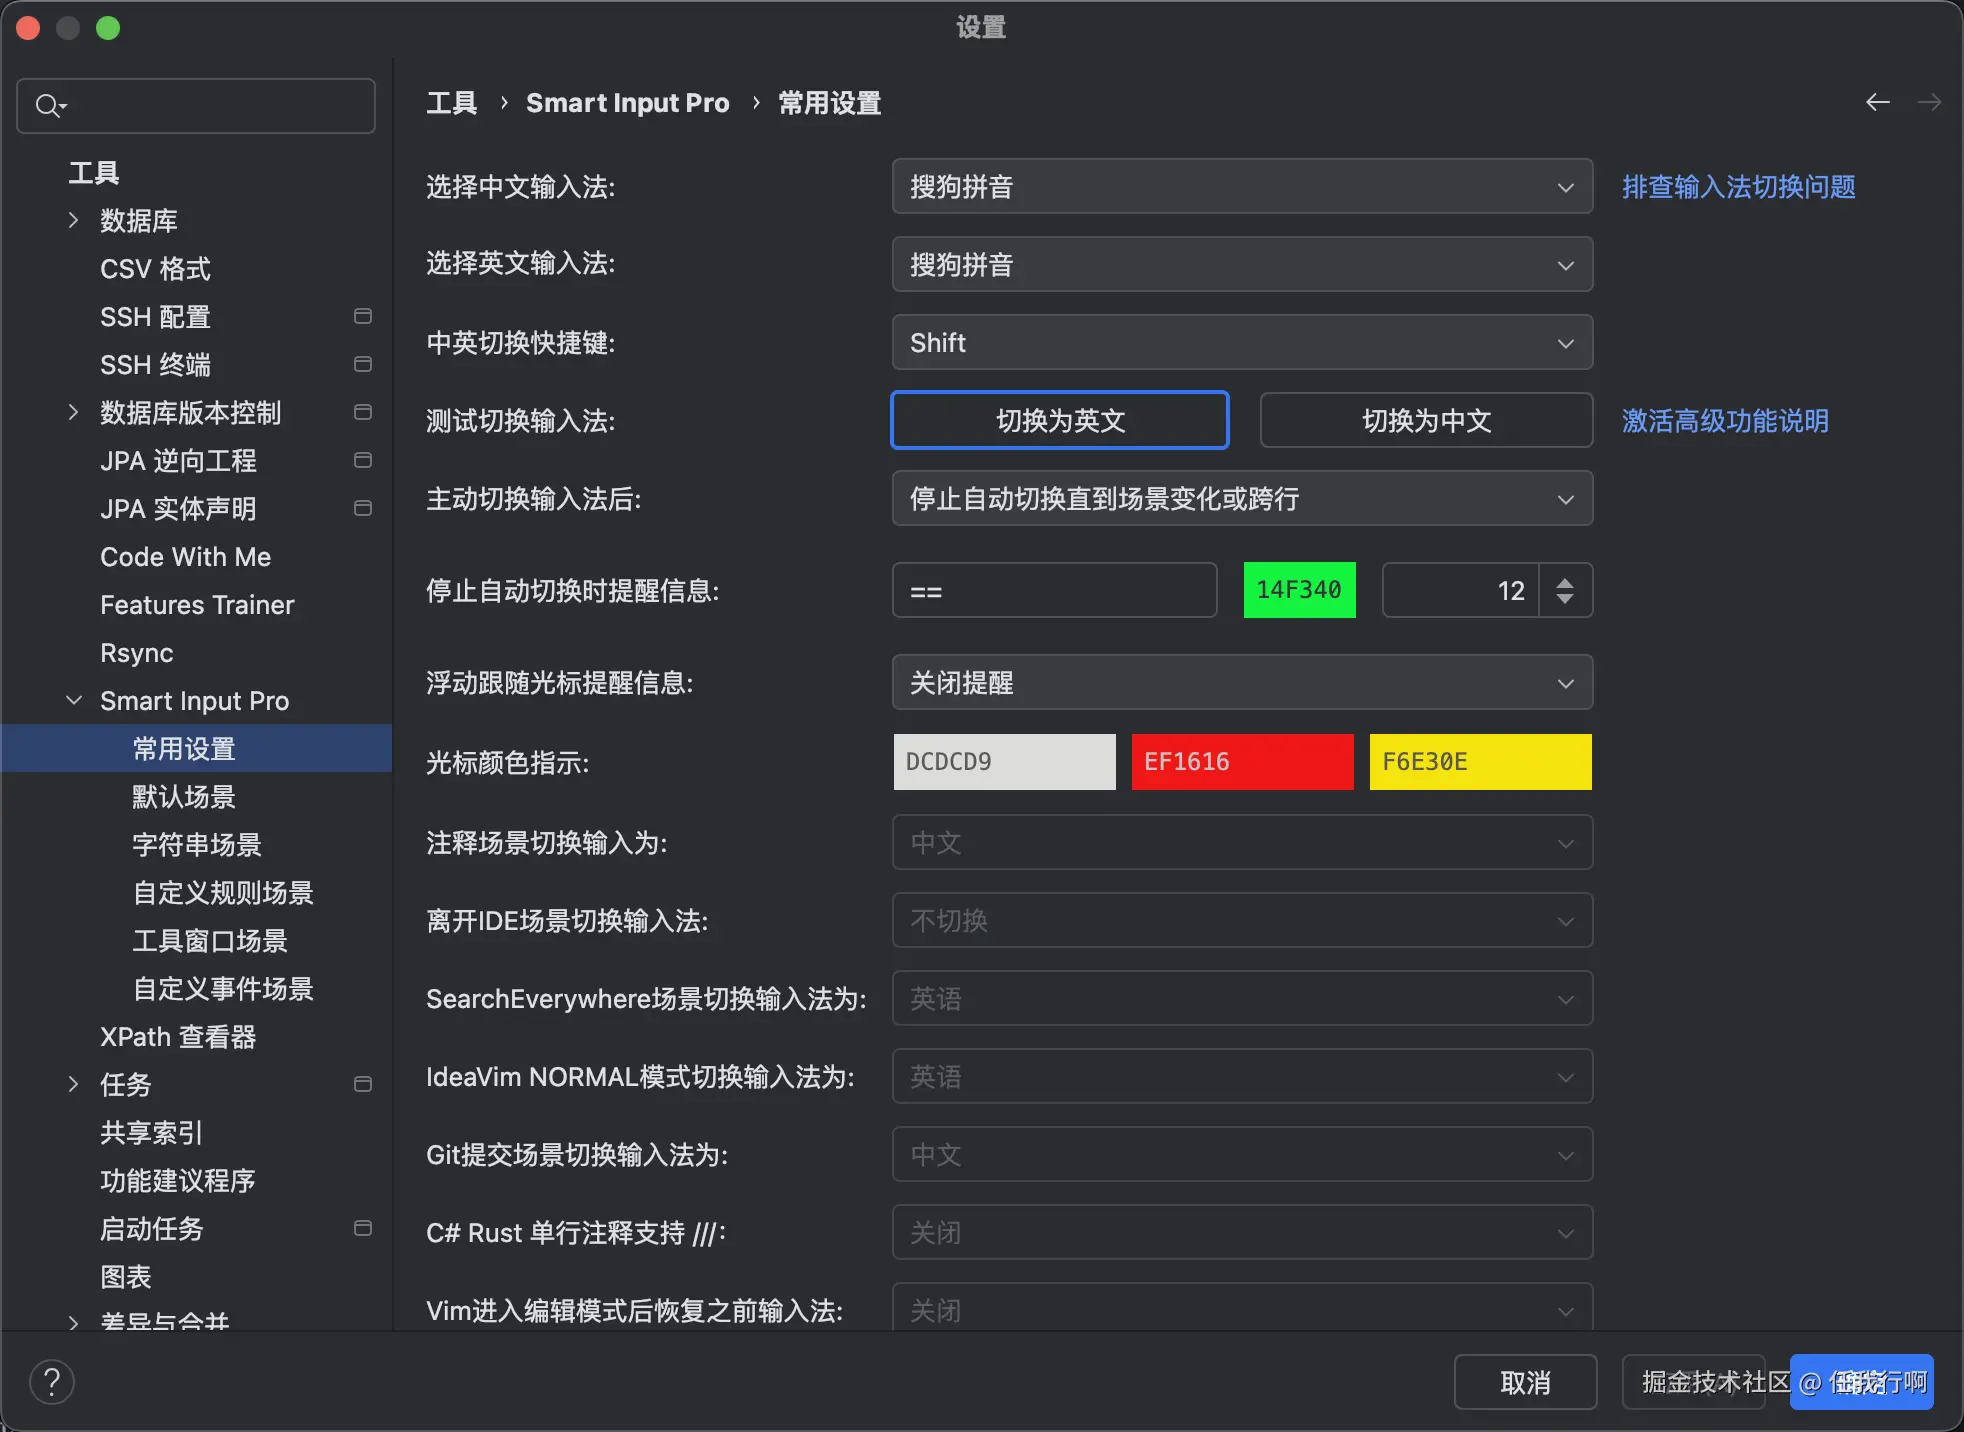Click project-level icon beside 数据库版本控制

click(x=363, y=412)
